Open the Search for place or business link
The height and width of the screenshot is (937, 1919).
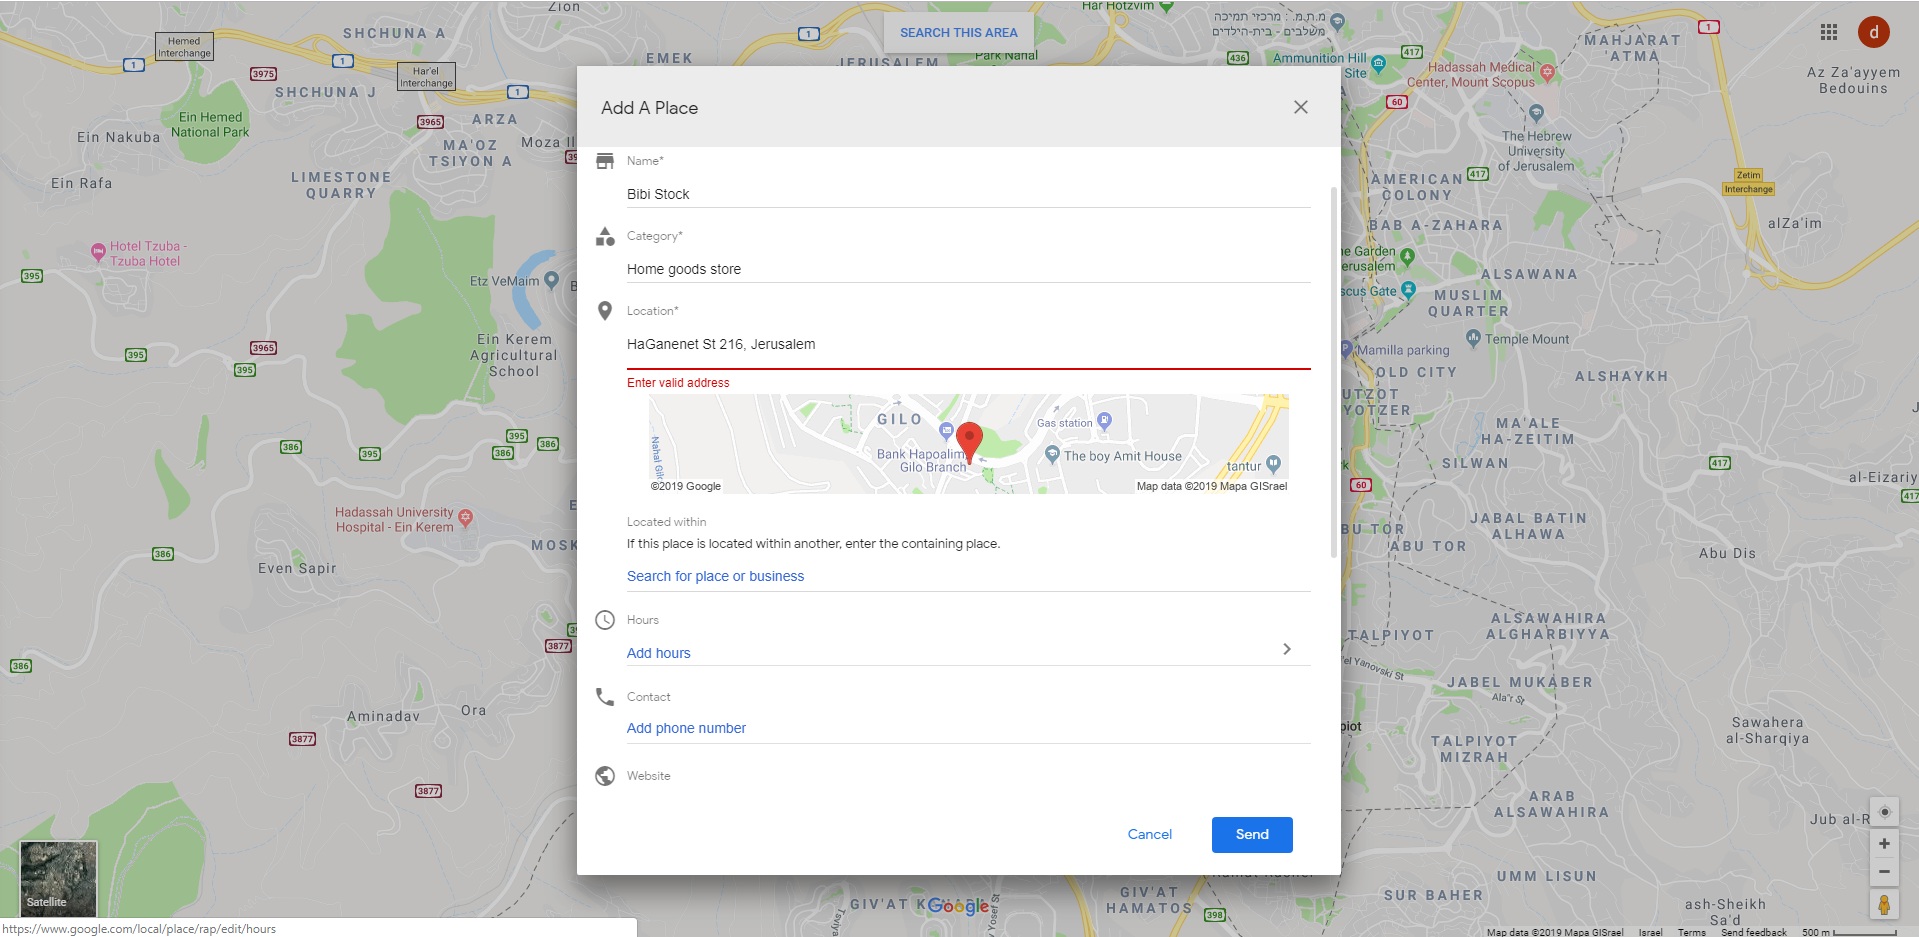click(715, 576)
